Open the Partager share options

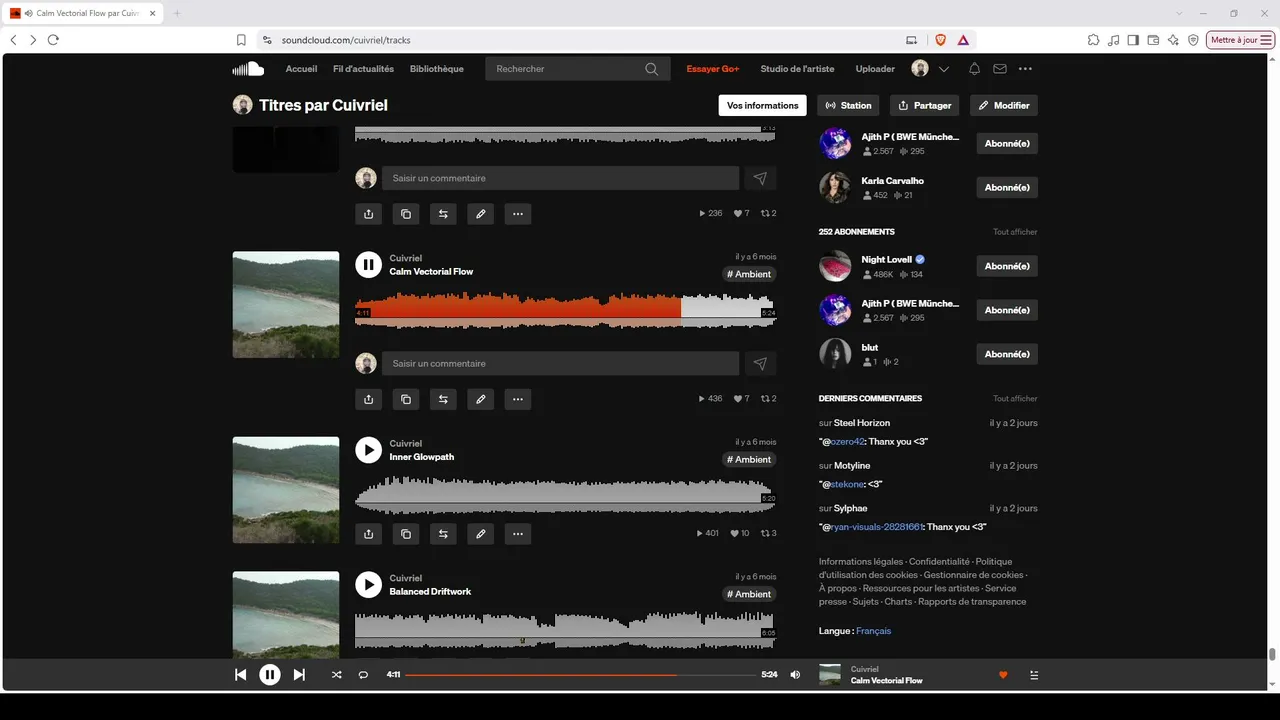click(924, 105)
